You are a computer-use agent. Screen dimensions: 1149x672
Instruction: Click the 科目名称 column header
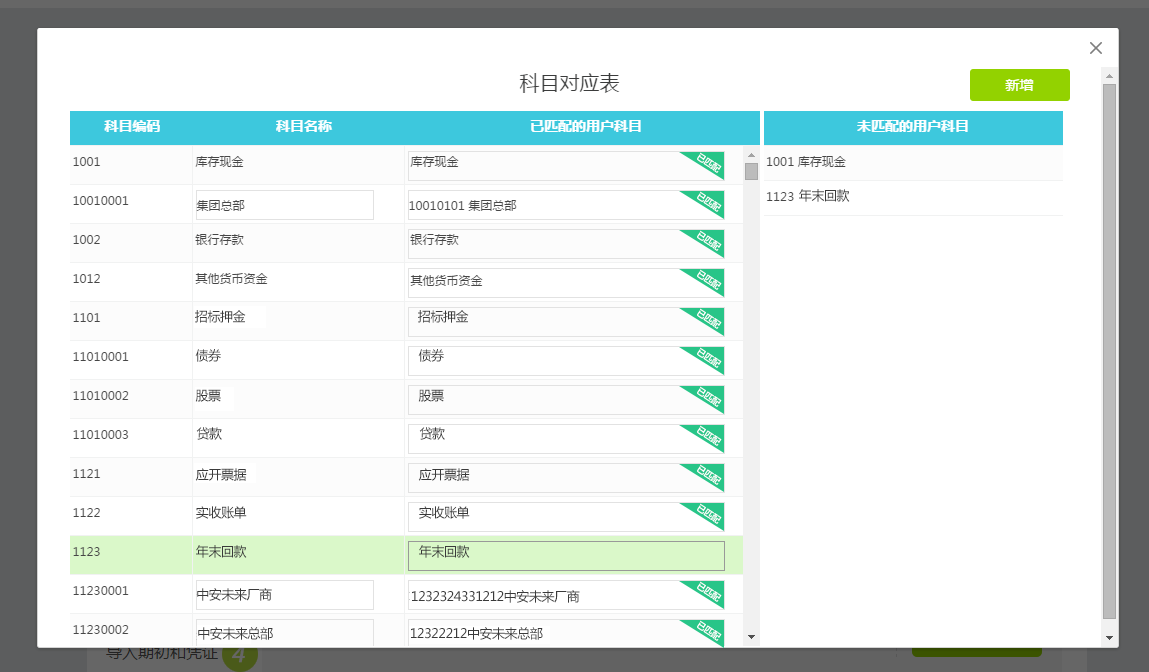coord(303,127)
